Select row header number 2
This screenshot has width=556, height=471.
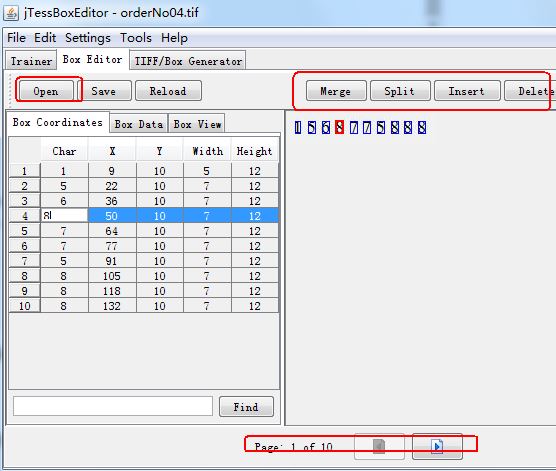(24, 185)
